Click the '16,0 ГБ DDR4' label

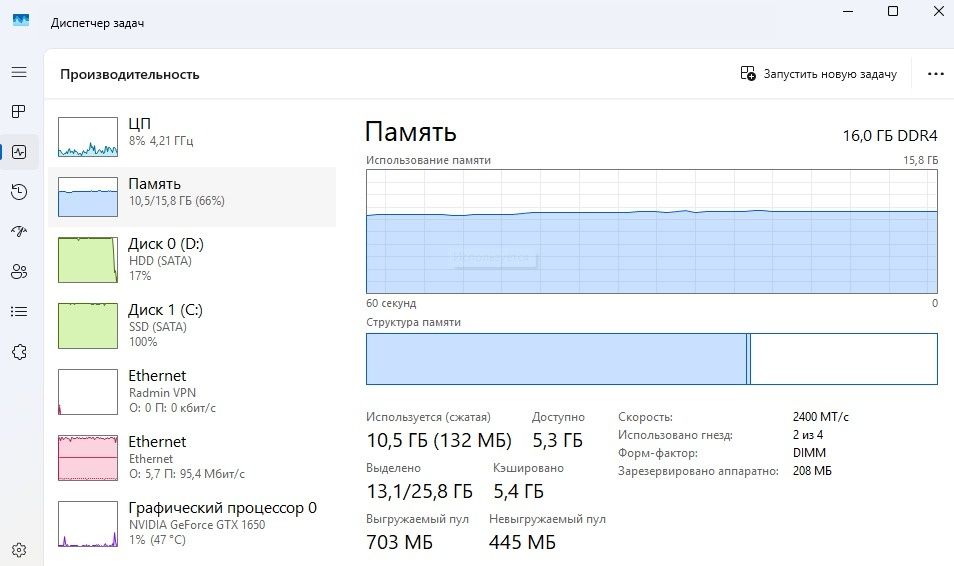[x=890, y=135]
